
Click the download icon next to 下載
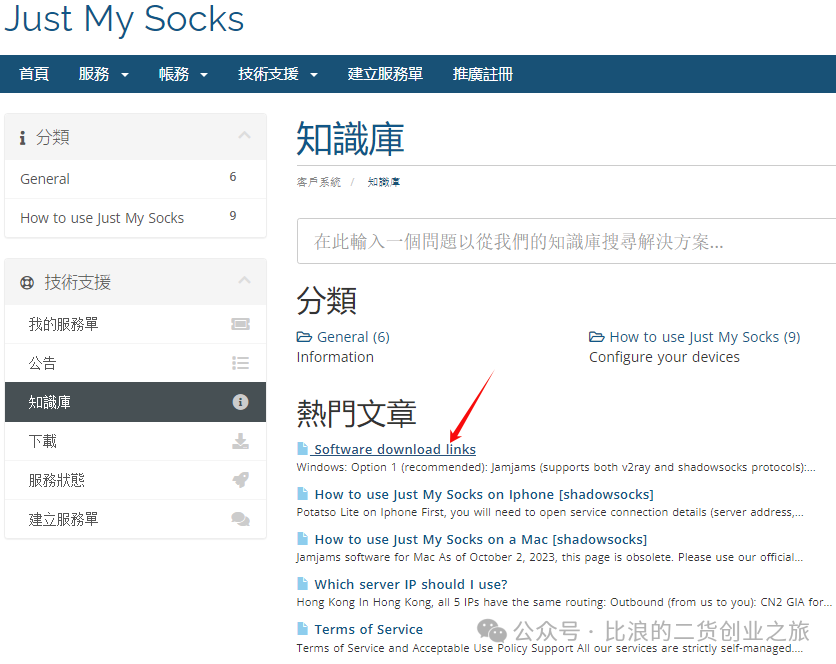click(240, 441)
